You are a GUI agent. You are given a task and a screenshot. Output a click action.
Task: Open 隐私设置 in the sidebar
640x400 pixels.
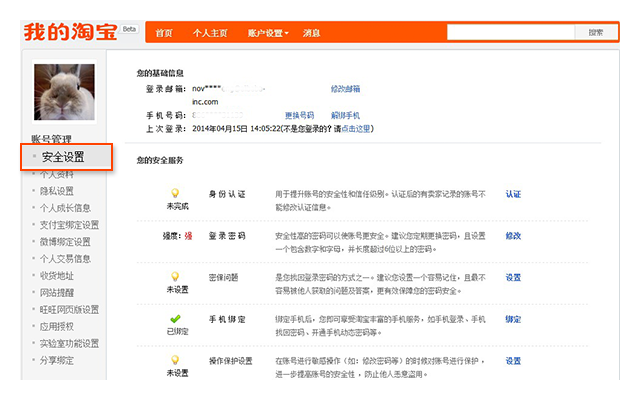coord(58,191)
